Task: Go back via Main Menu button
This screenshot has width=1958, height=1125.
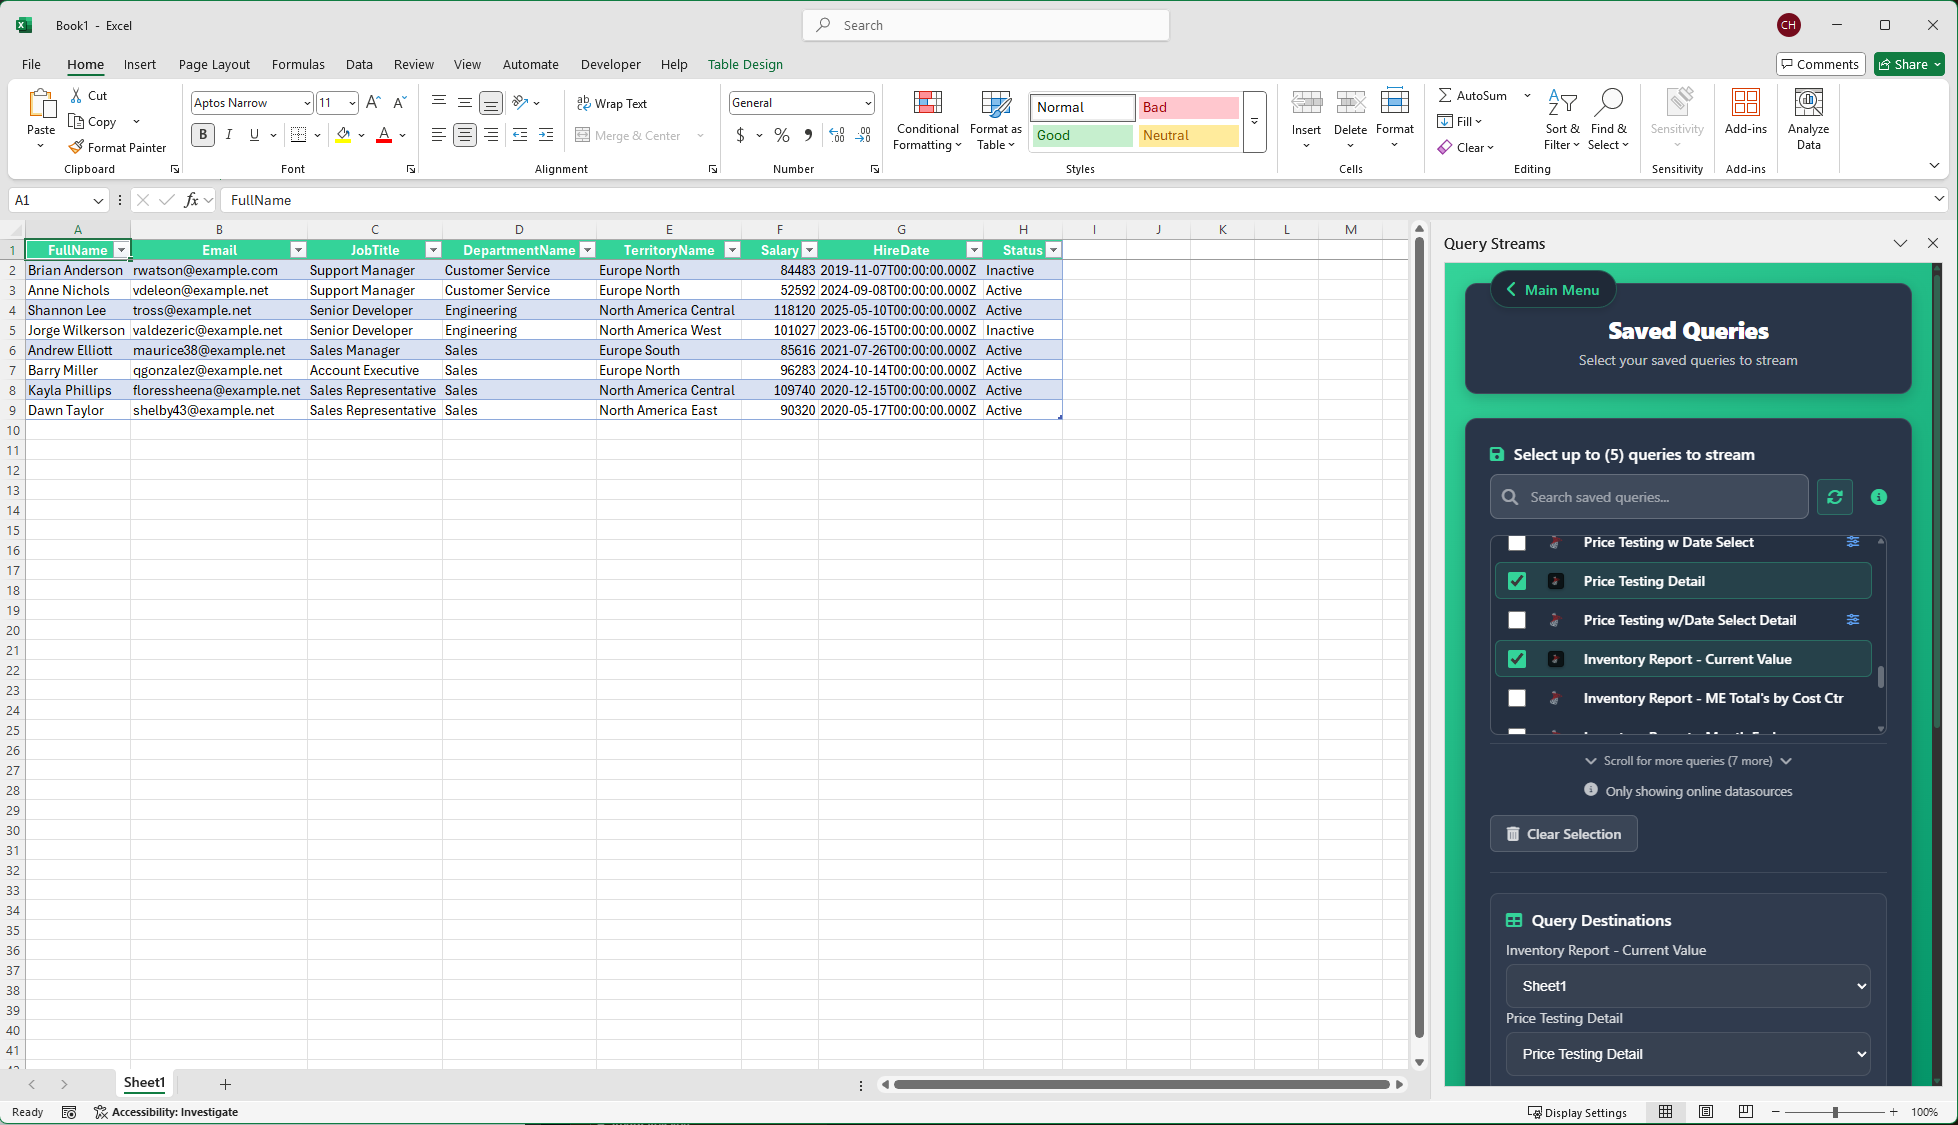Action: 1552,290
